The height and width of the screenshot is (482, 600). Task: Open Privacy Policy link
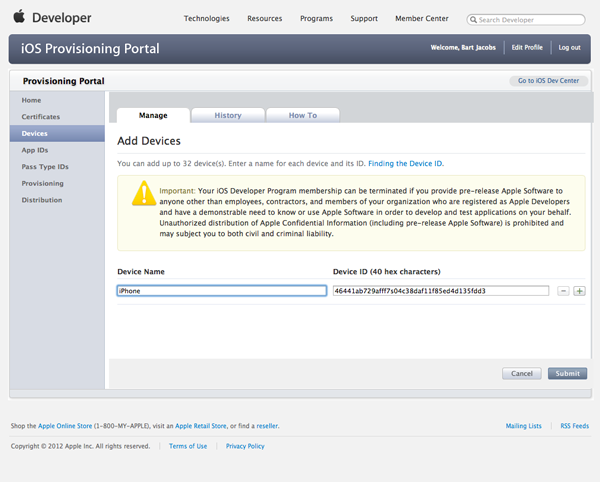[245, 446]
